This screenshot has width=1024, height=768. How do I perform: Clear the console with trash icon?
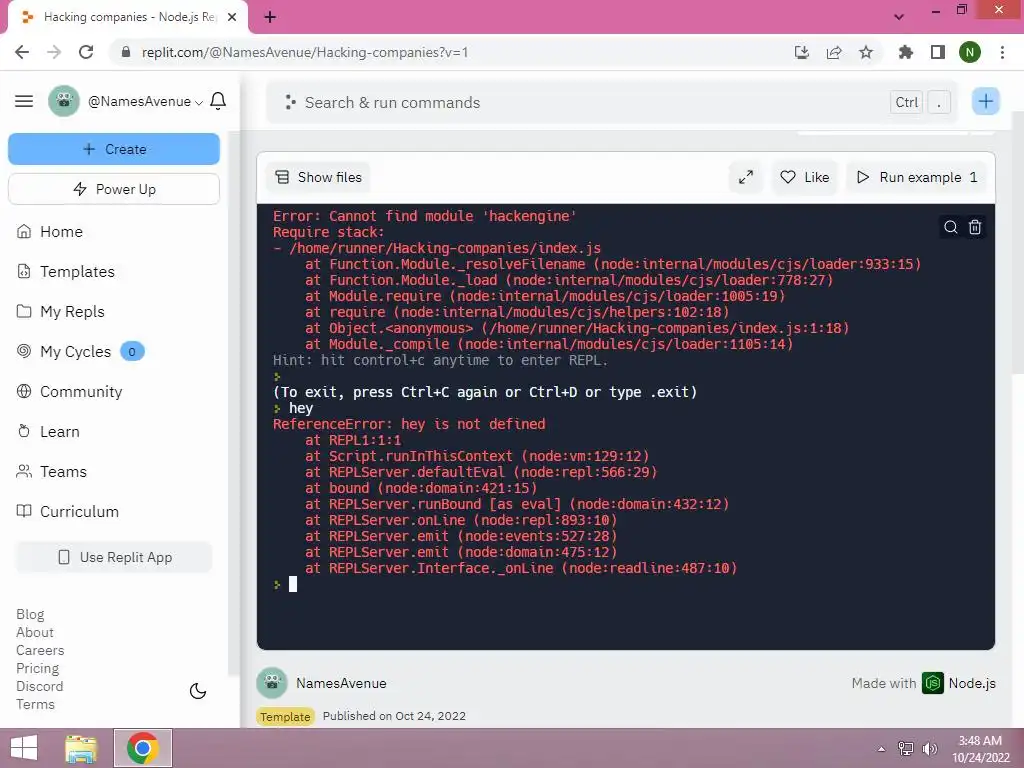click(x=974, y=227)
